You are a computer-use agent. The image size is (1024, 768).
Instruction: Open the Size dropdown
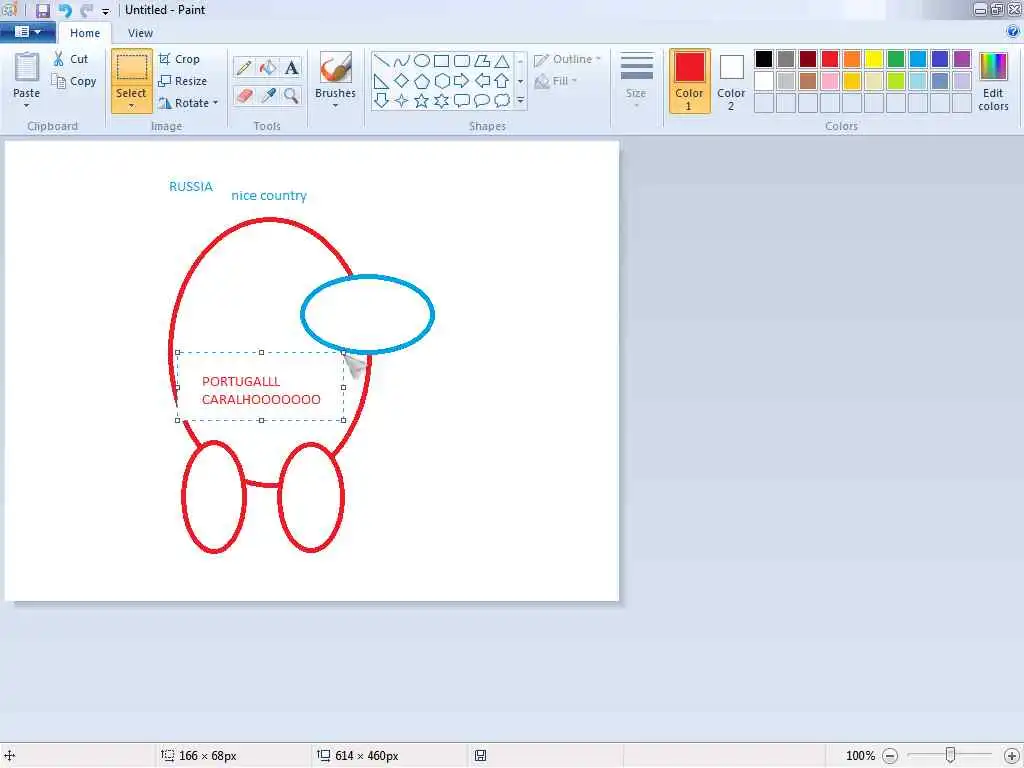(636, 80)
